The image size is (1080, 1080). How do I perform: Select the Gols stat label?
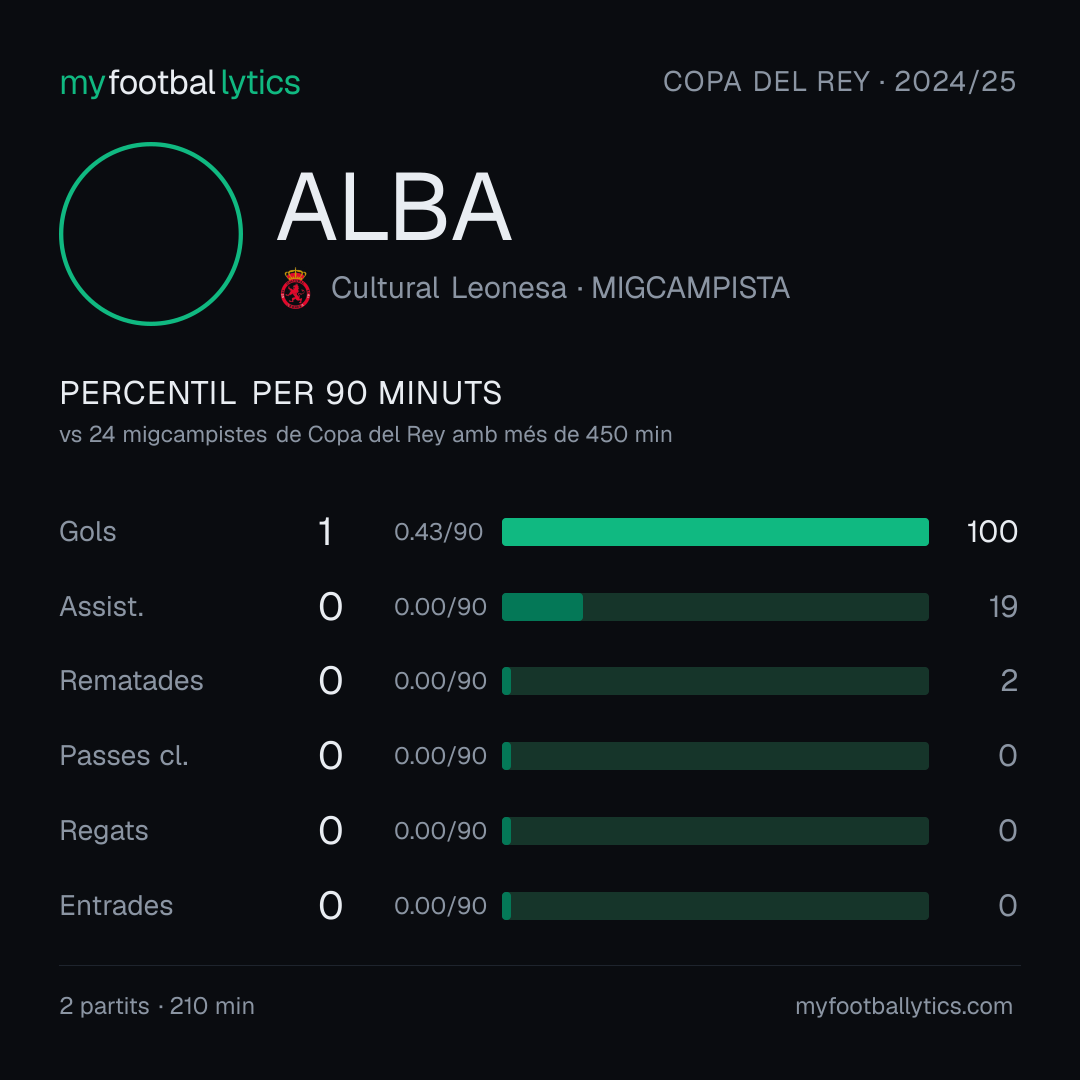(87, 532)
